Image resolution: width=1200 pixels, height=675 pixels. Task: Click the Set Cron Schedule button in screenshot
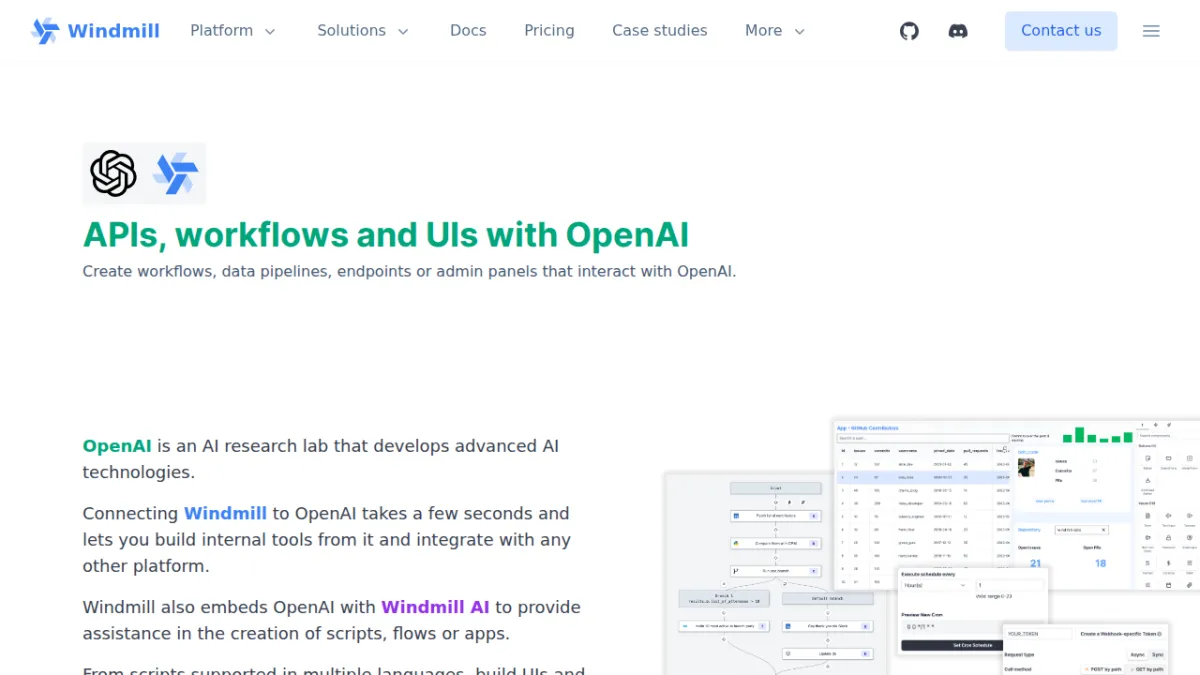972,645
